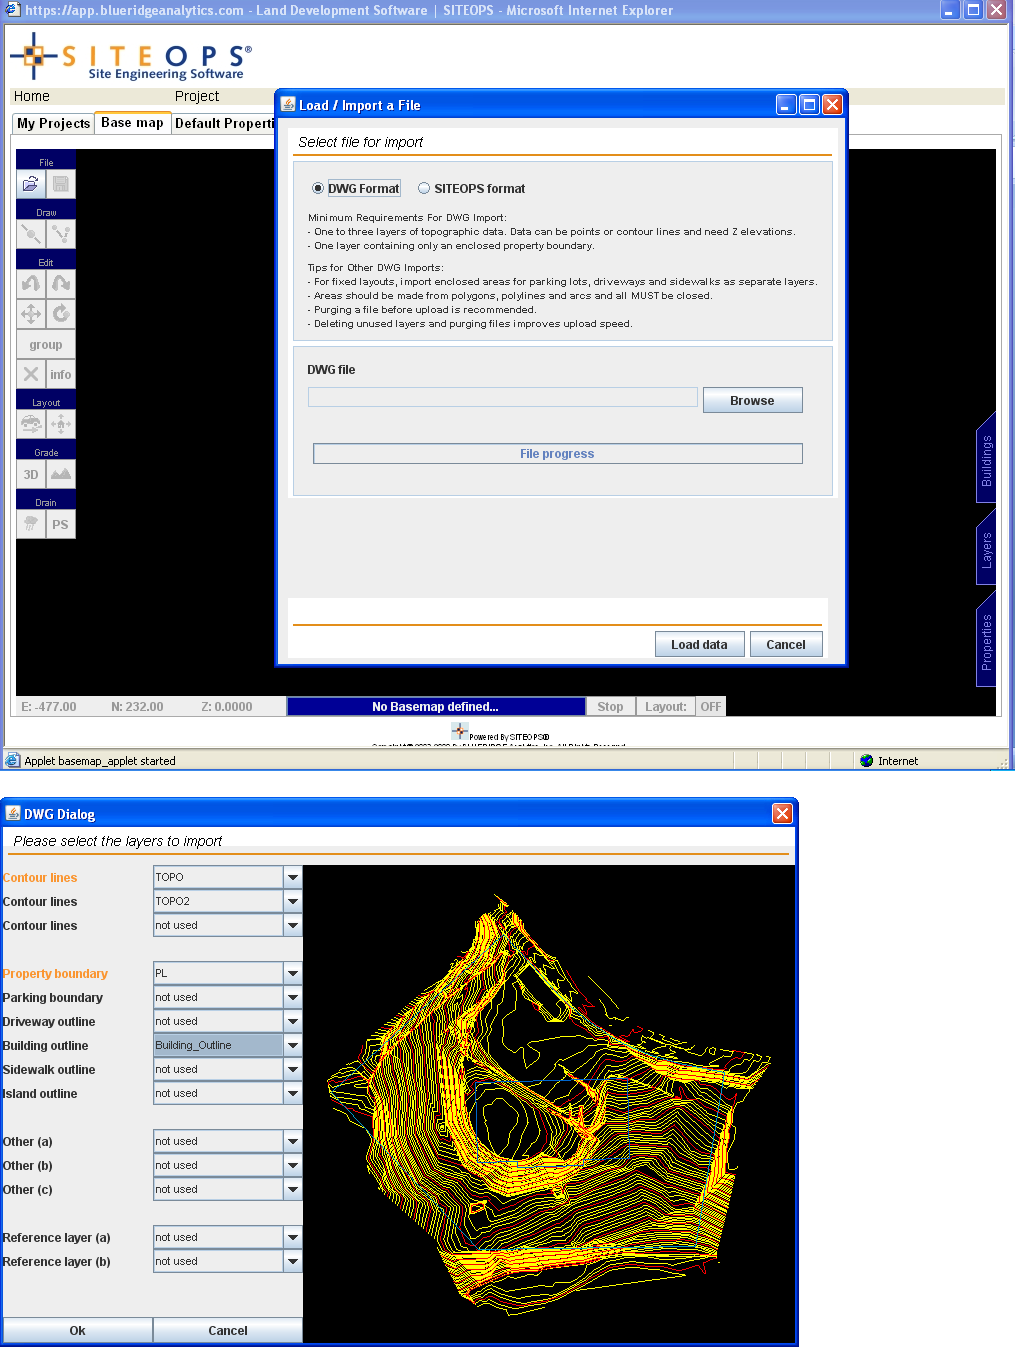Switch to the Base map tab
The width and height of the screenshot is (1015, 1353).
[132, 122]
